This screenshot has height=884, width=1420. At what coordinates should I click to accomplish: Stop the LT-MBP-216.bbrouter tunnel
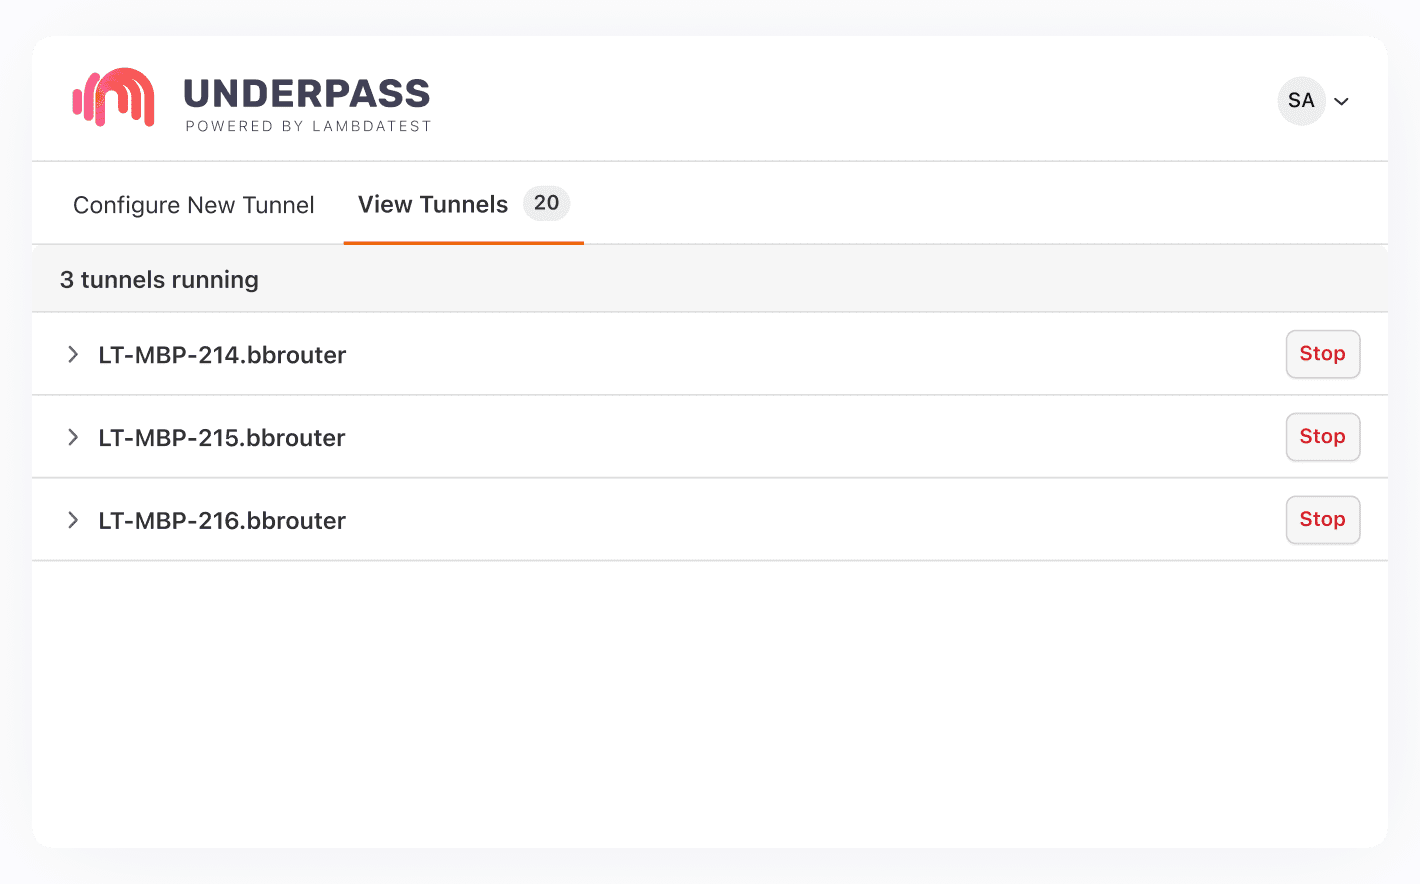[1322, 520]
